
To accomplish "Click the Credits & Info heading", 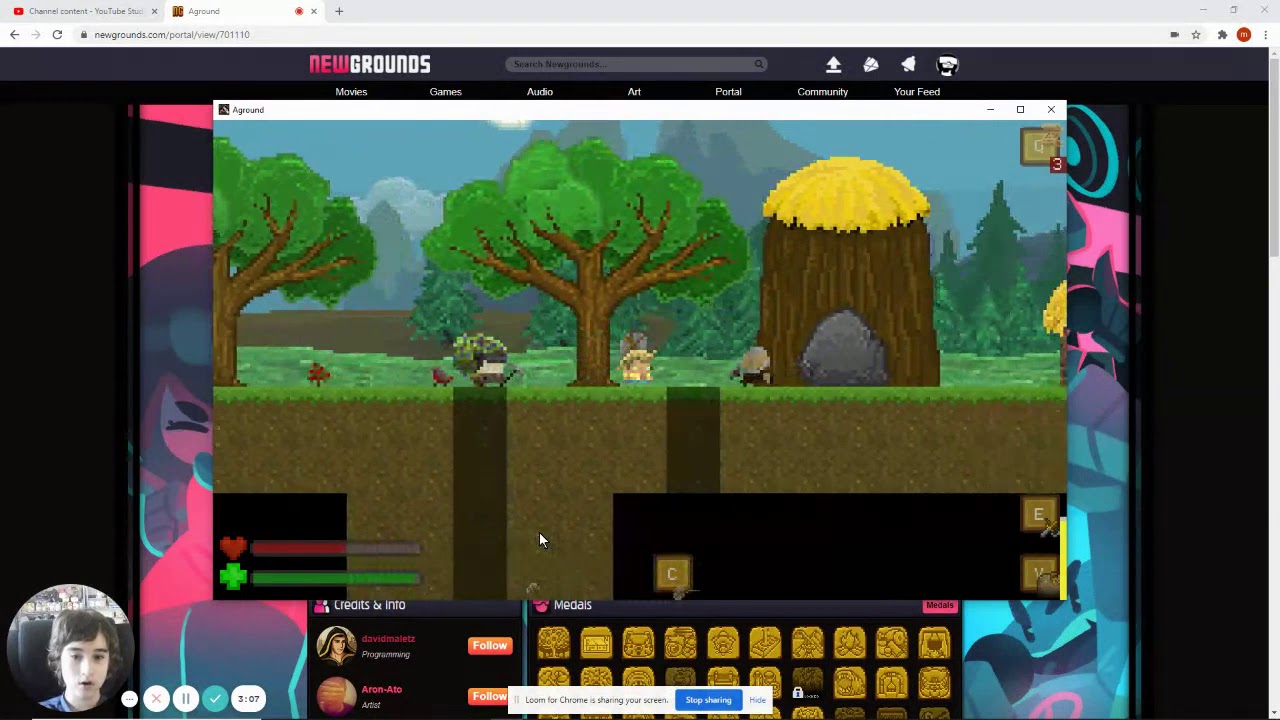I will [369, 605].
